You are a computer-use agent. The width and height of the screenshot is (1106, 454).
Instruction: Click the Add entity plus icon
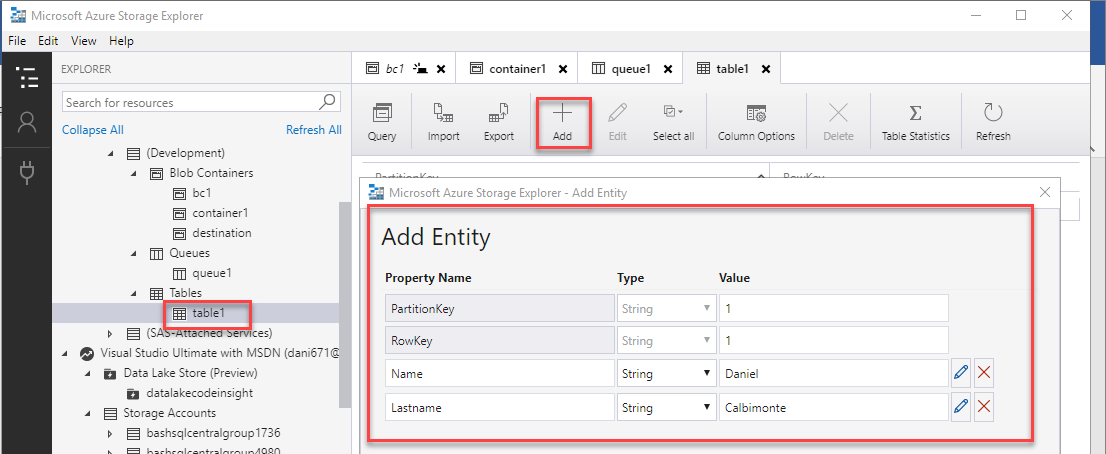pos(562,113)
